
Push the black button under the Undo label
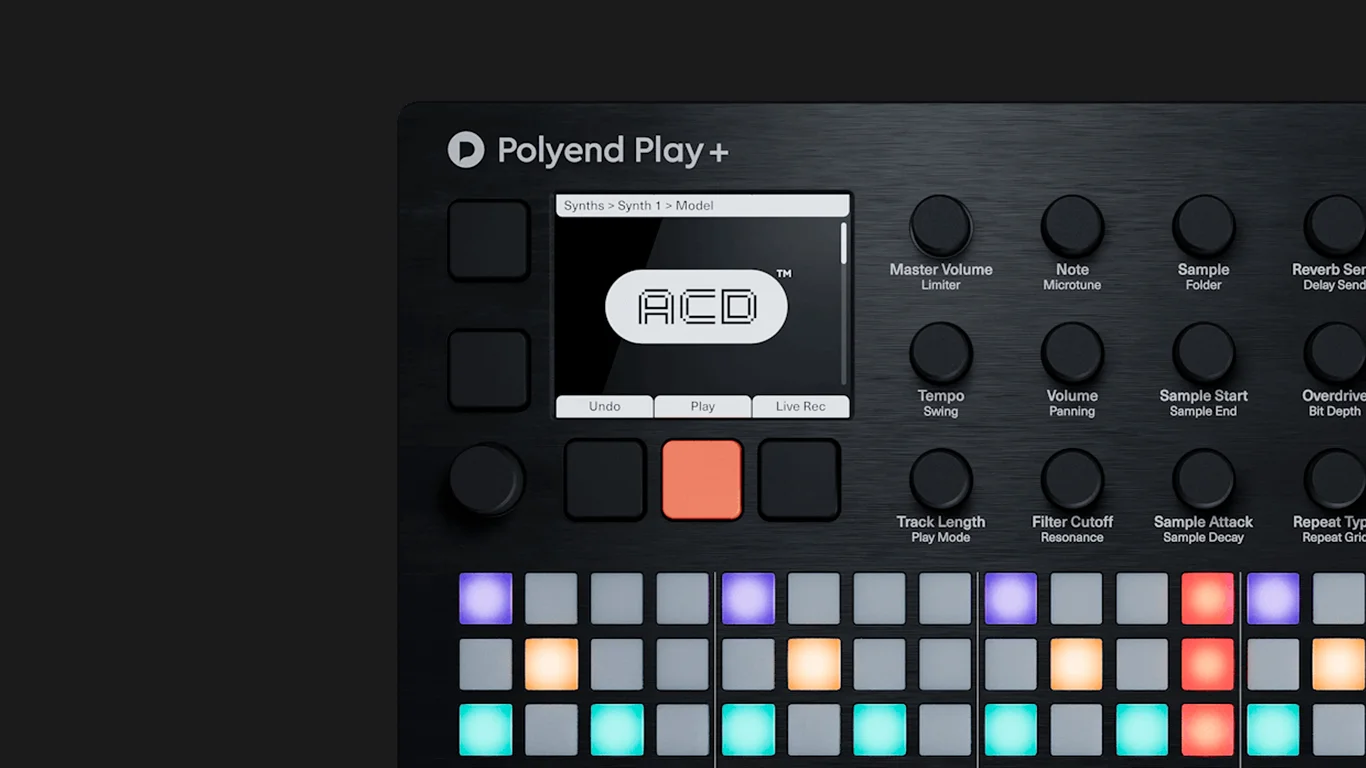pos(605,480)
